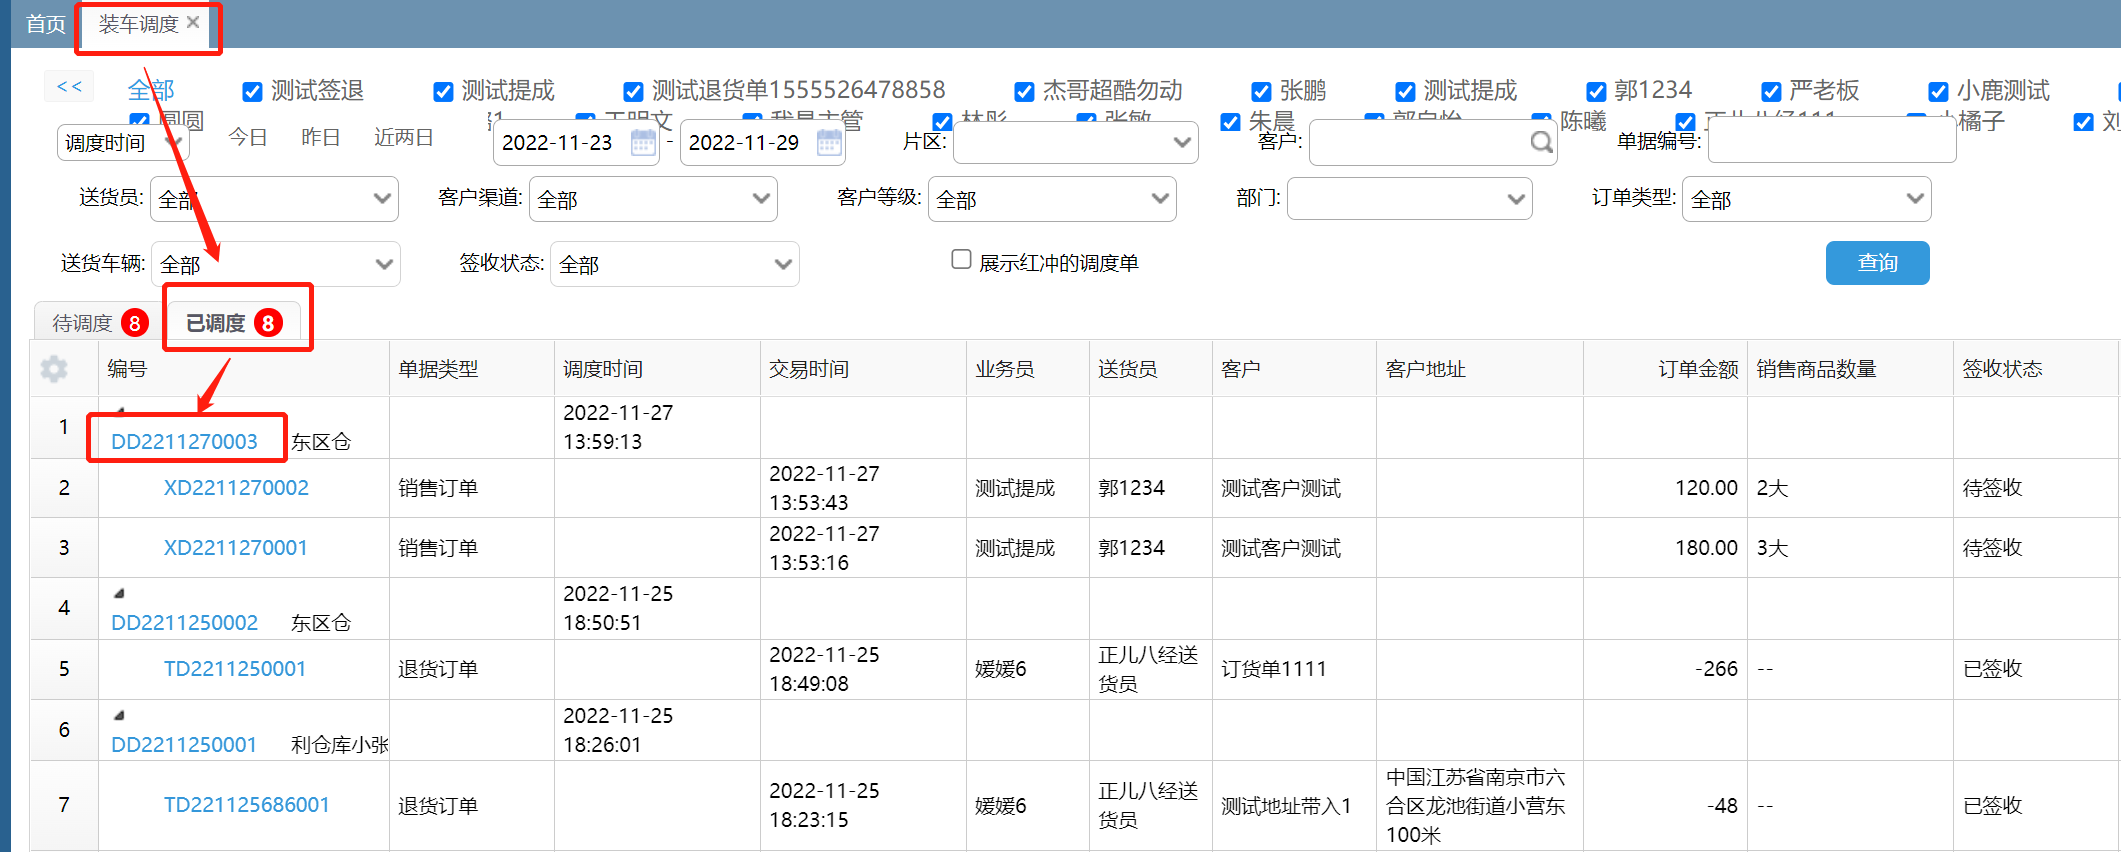Open return order TD2211250001
Viewport: 2121px width, 852px height.
click(235, 669)
